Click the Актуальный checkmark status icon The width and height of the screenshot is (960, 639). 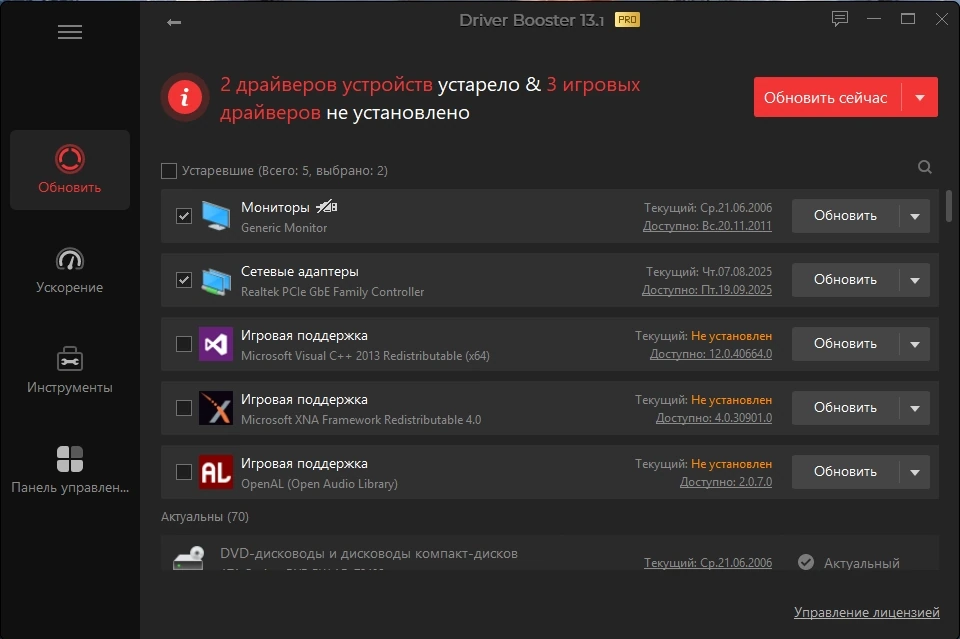point(806,562)
